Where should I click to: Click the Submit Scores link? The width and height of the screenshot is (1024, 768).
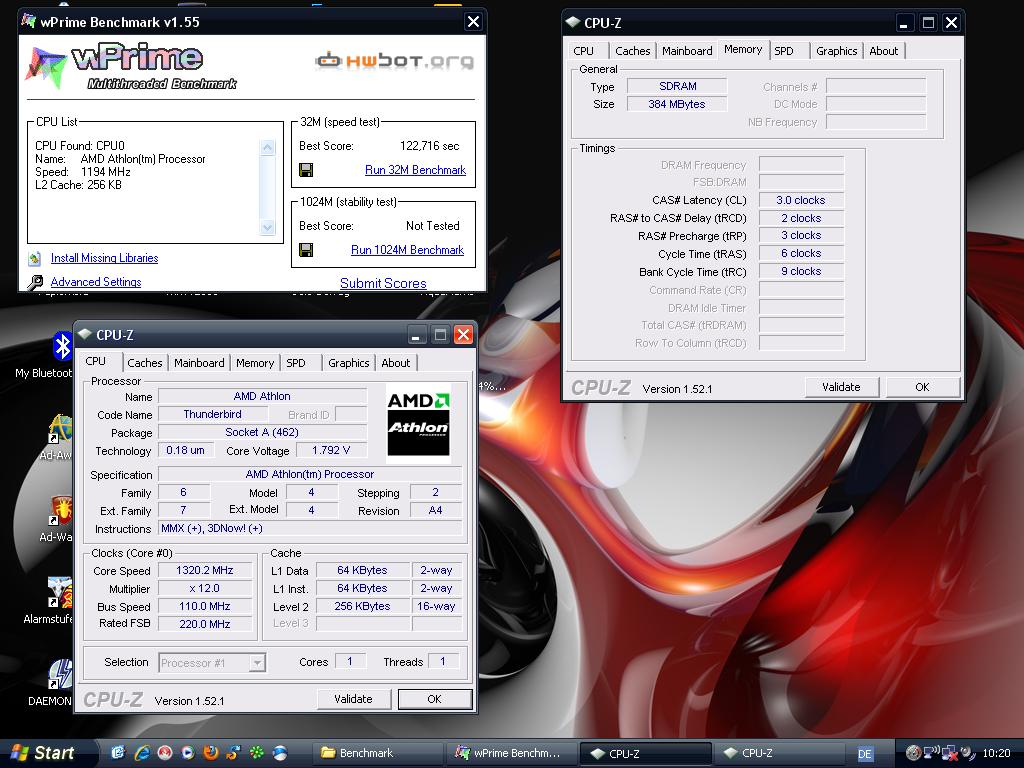[x=383, y=283]
